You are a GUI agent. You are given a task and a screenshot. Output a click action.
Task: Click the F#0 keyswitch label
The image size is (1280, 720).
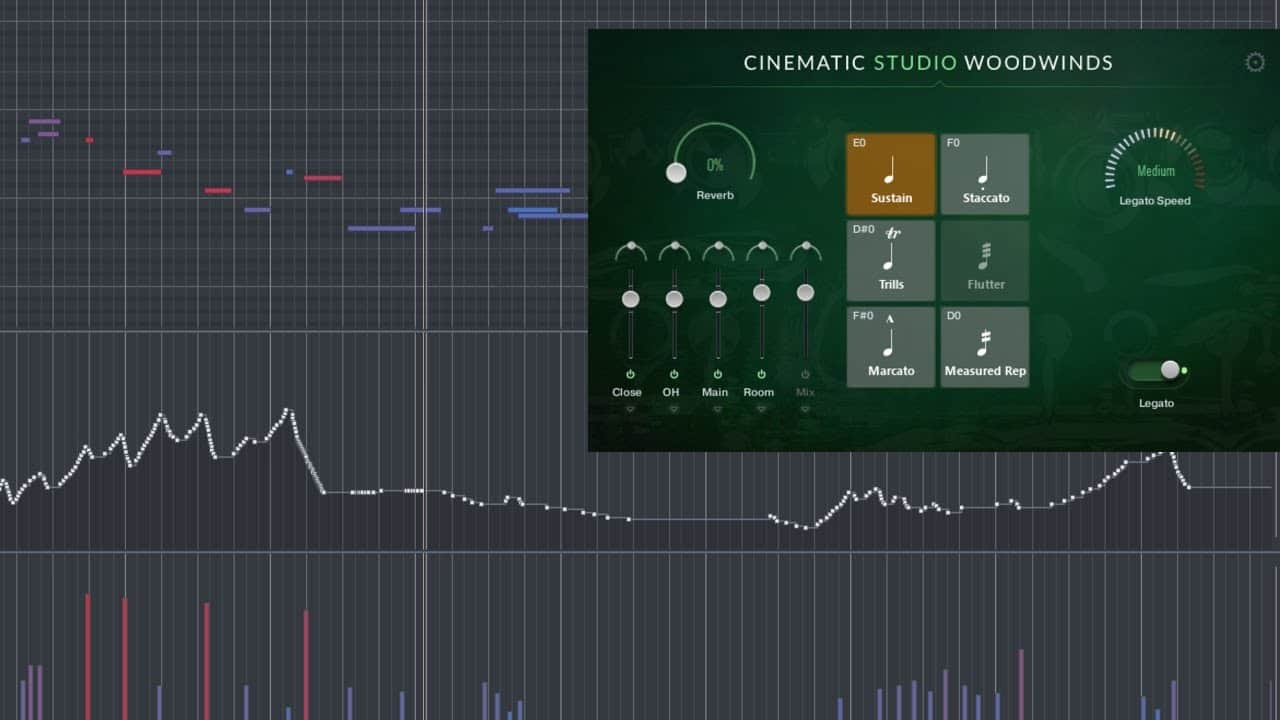[x=863, y=316]
